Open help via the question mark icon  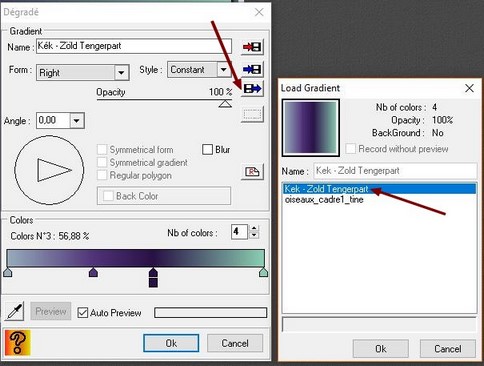17,343
